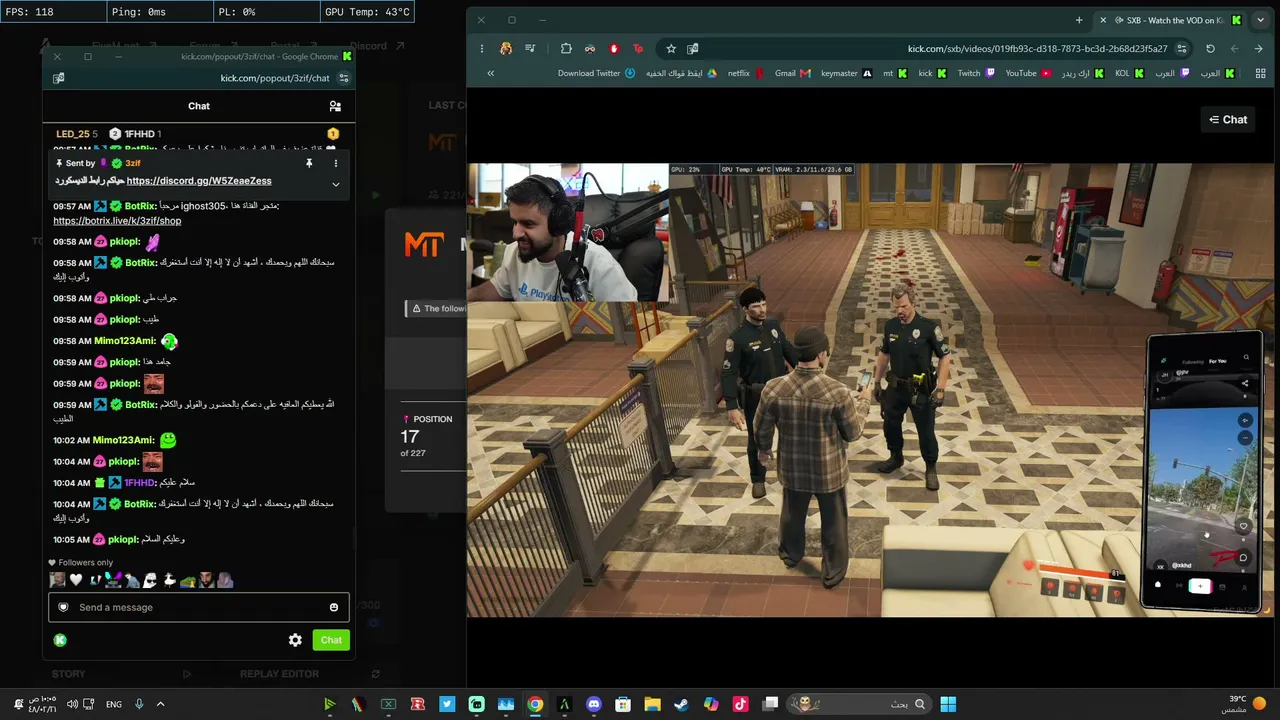Click the taskbar search box
Viewport: 1280px width, 720px height.
coord(859,704)
